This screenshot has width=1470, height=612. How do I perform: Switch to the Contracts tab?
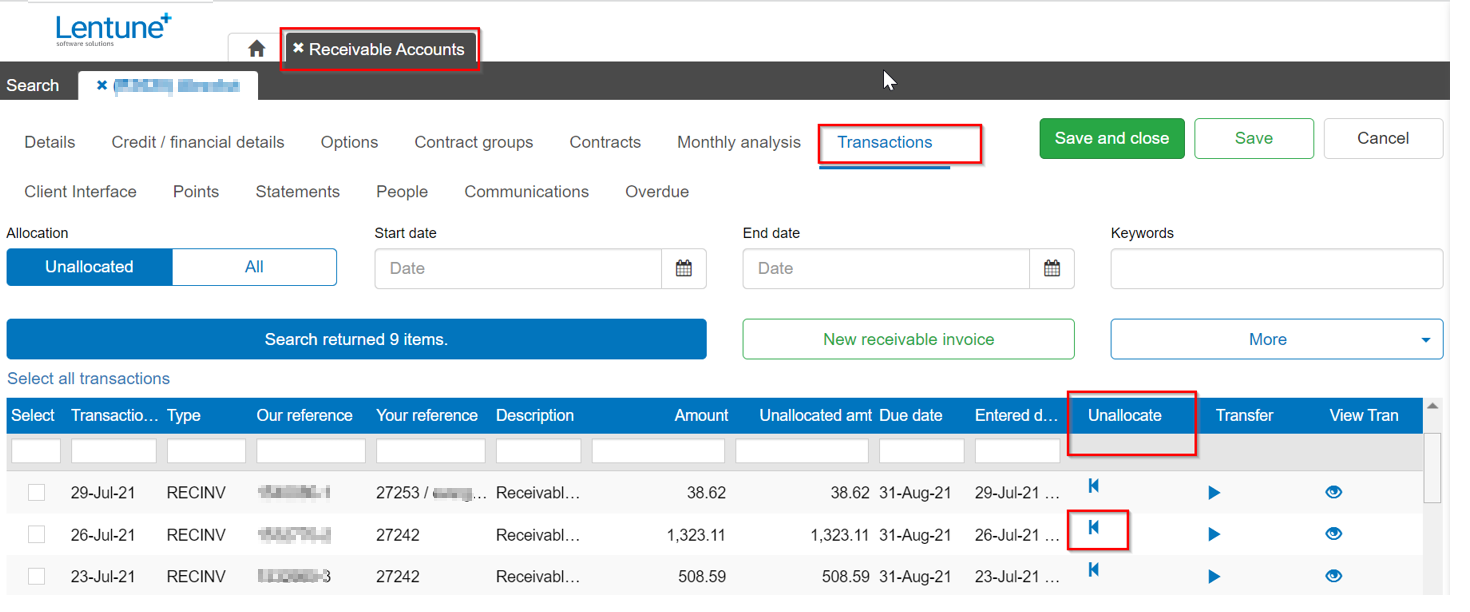coord(605,142)
